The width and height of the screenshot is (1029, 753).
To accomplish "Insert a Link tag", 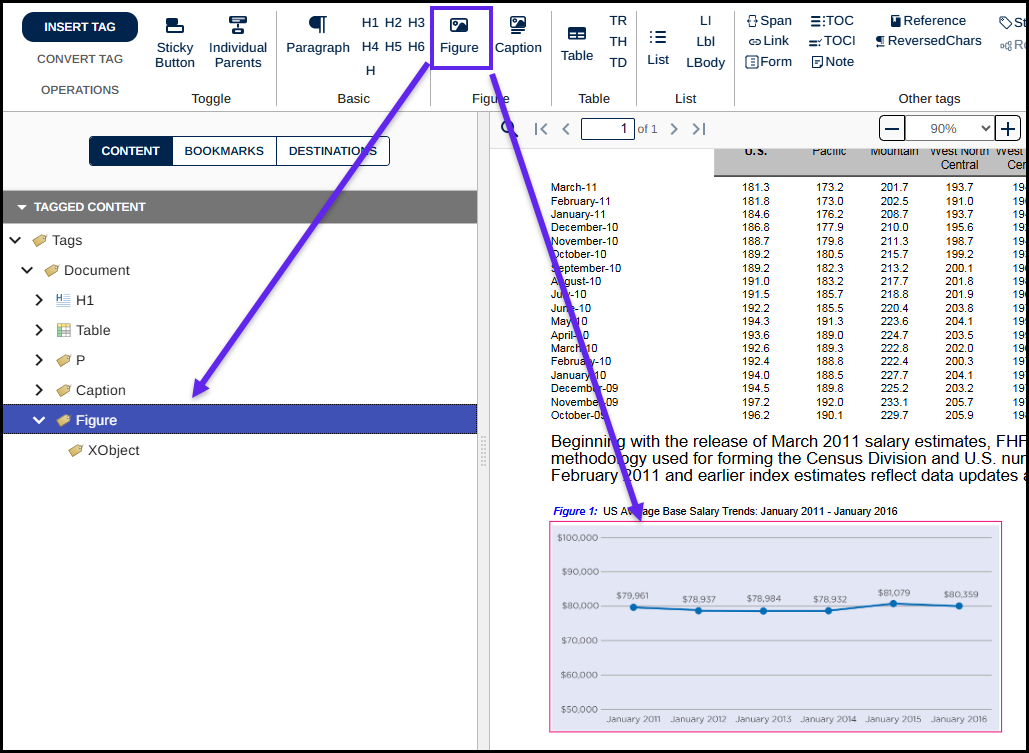I will [768, 41].
